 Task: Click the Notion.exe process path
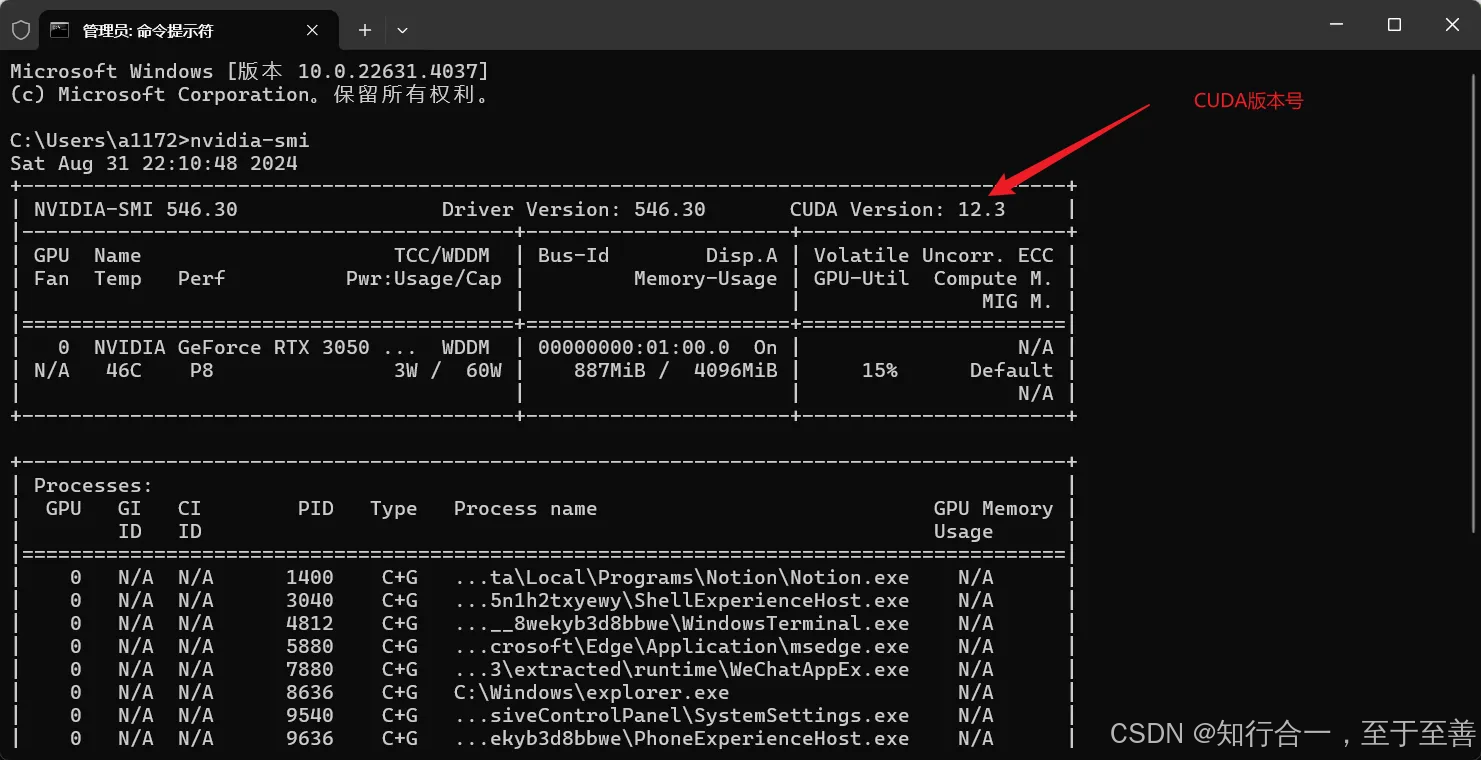[x=682, y=577]
